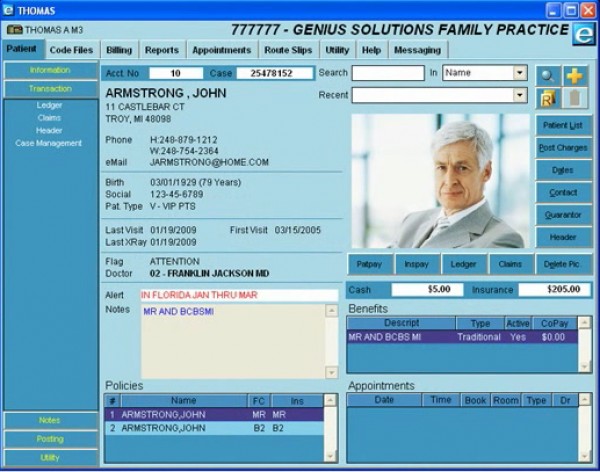The width and height of the screenshot is (600, 472).
Task: Open the Route Slips tab
Action: [288, 50]
